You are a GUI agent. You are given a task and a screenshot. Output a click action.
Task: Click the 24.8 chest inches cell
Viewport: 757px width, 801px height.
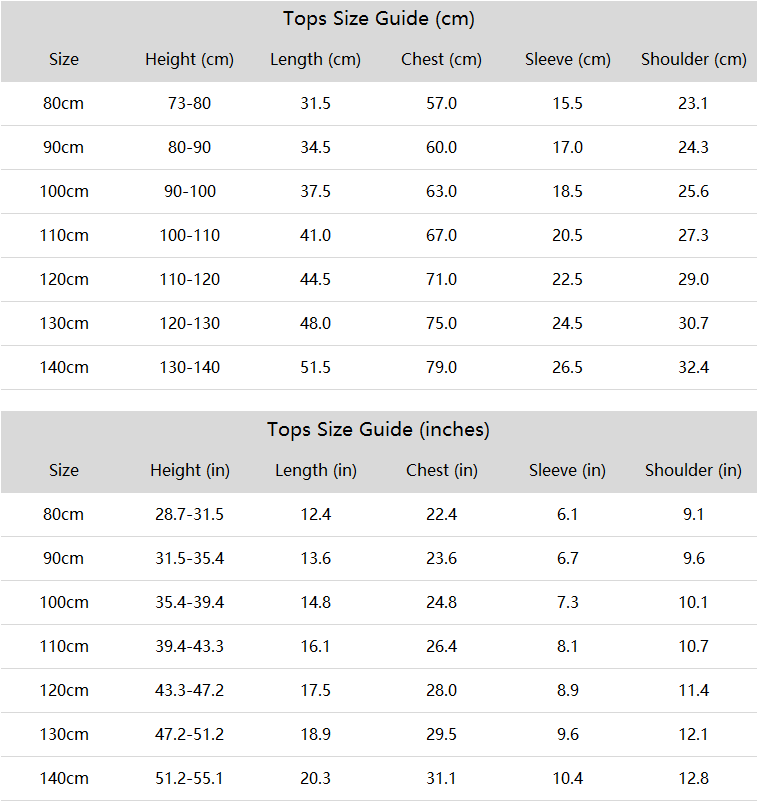click(x=441, y=602)
